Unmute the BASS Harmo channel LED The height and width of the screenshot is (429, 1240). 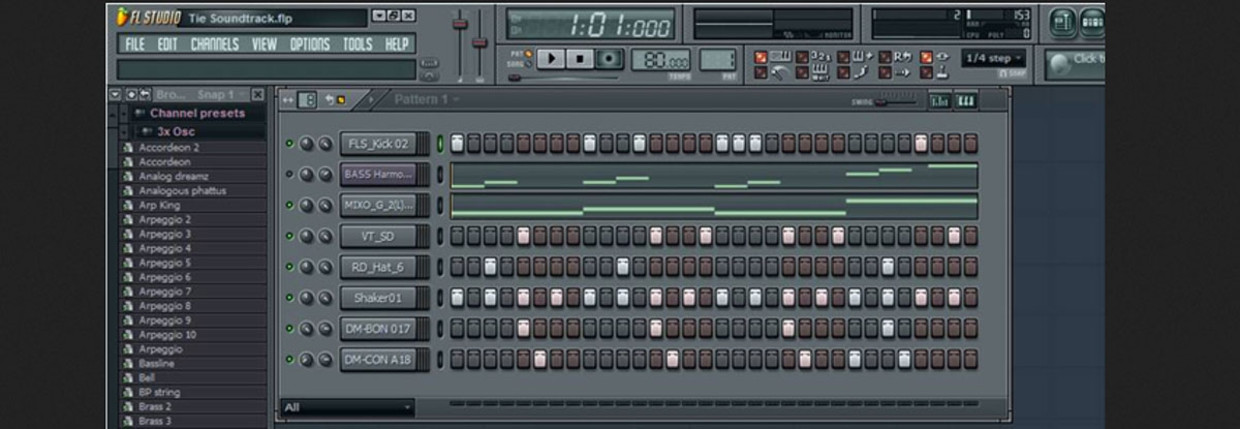[290, 174]
